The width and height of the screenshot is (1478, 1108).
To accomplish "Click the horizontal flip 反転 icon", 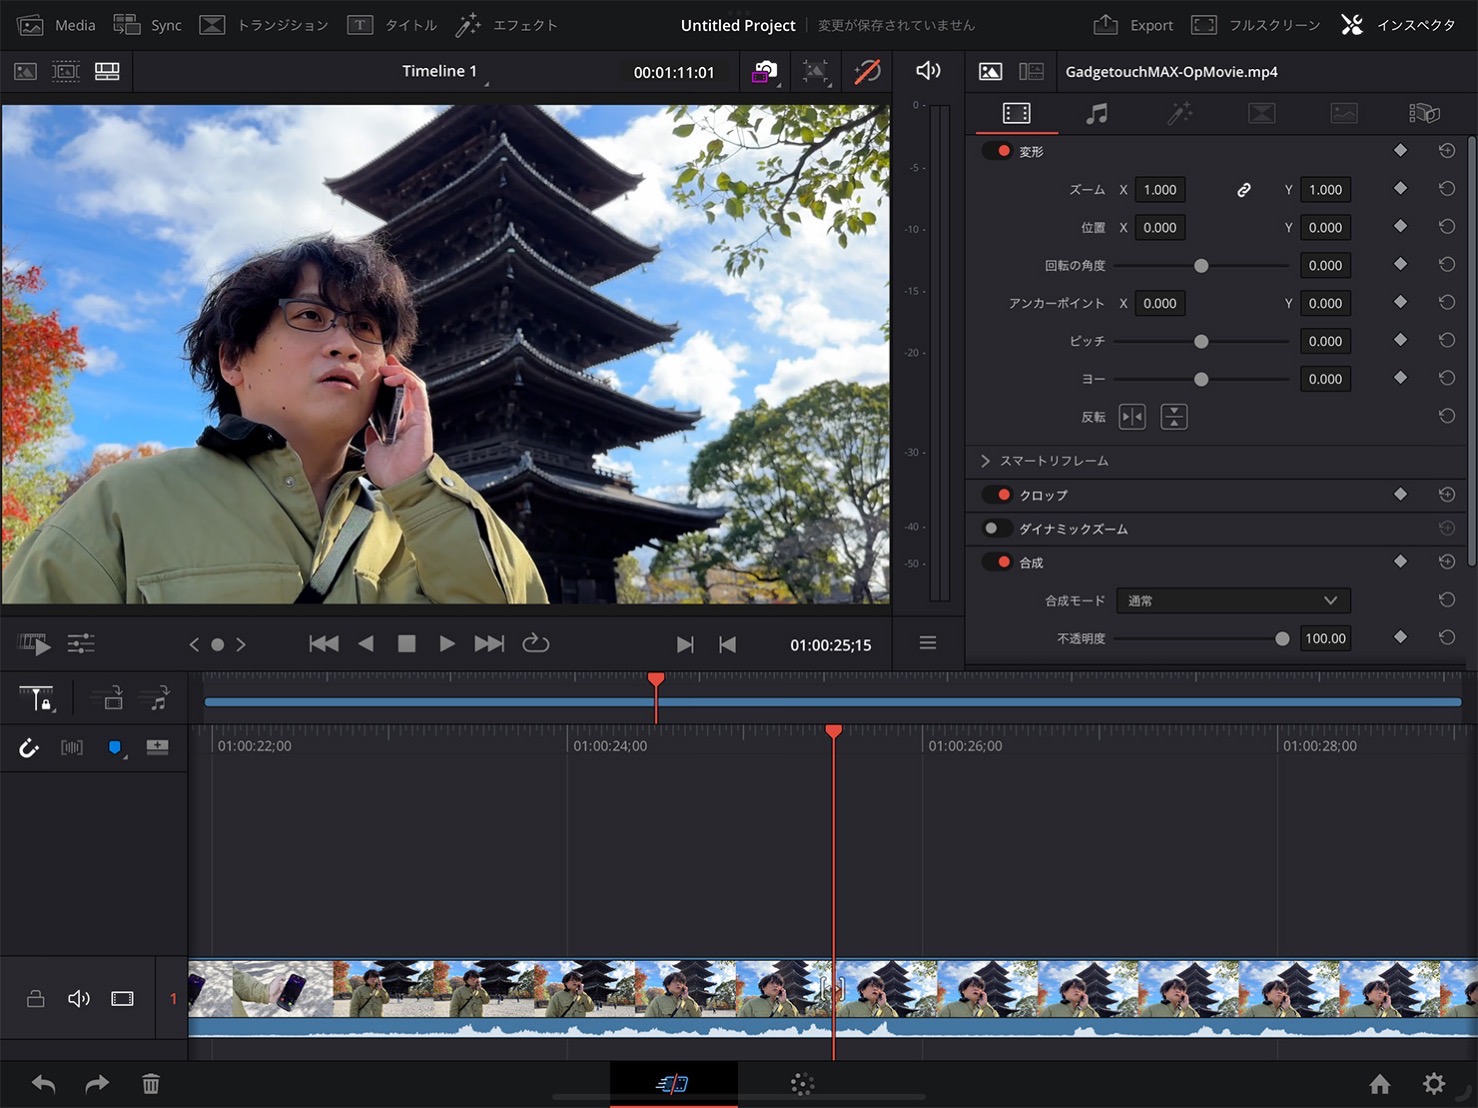I will point(1132,417).
